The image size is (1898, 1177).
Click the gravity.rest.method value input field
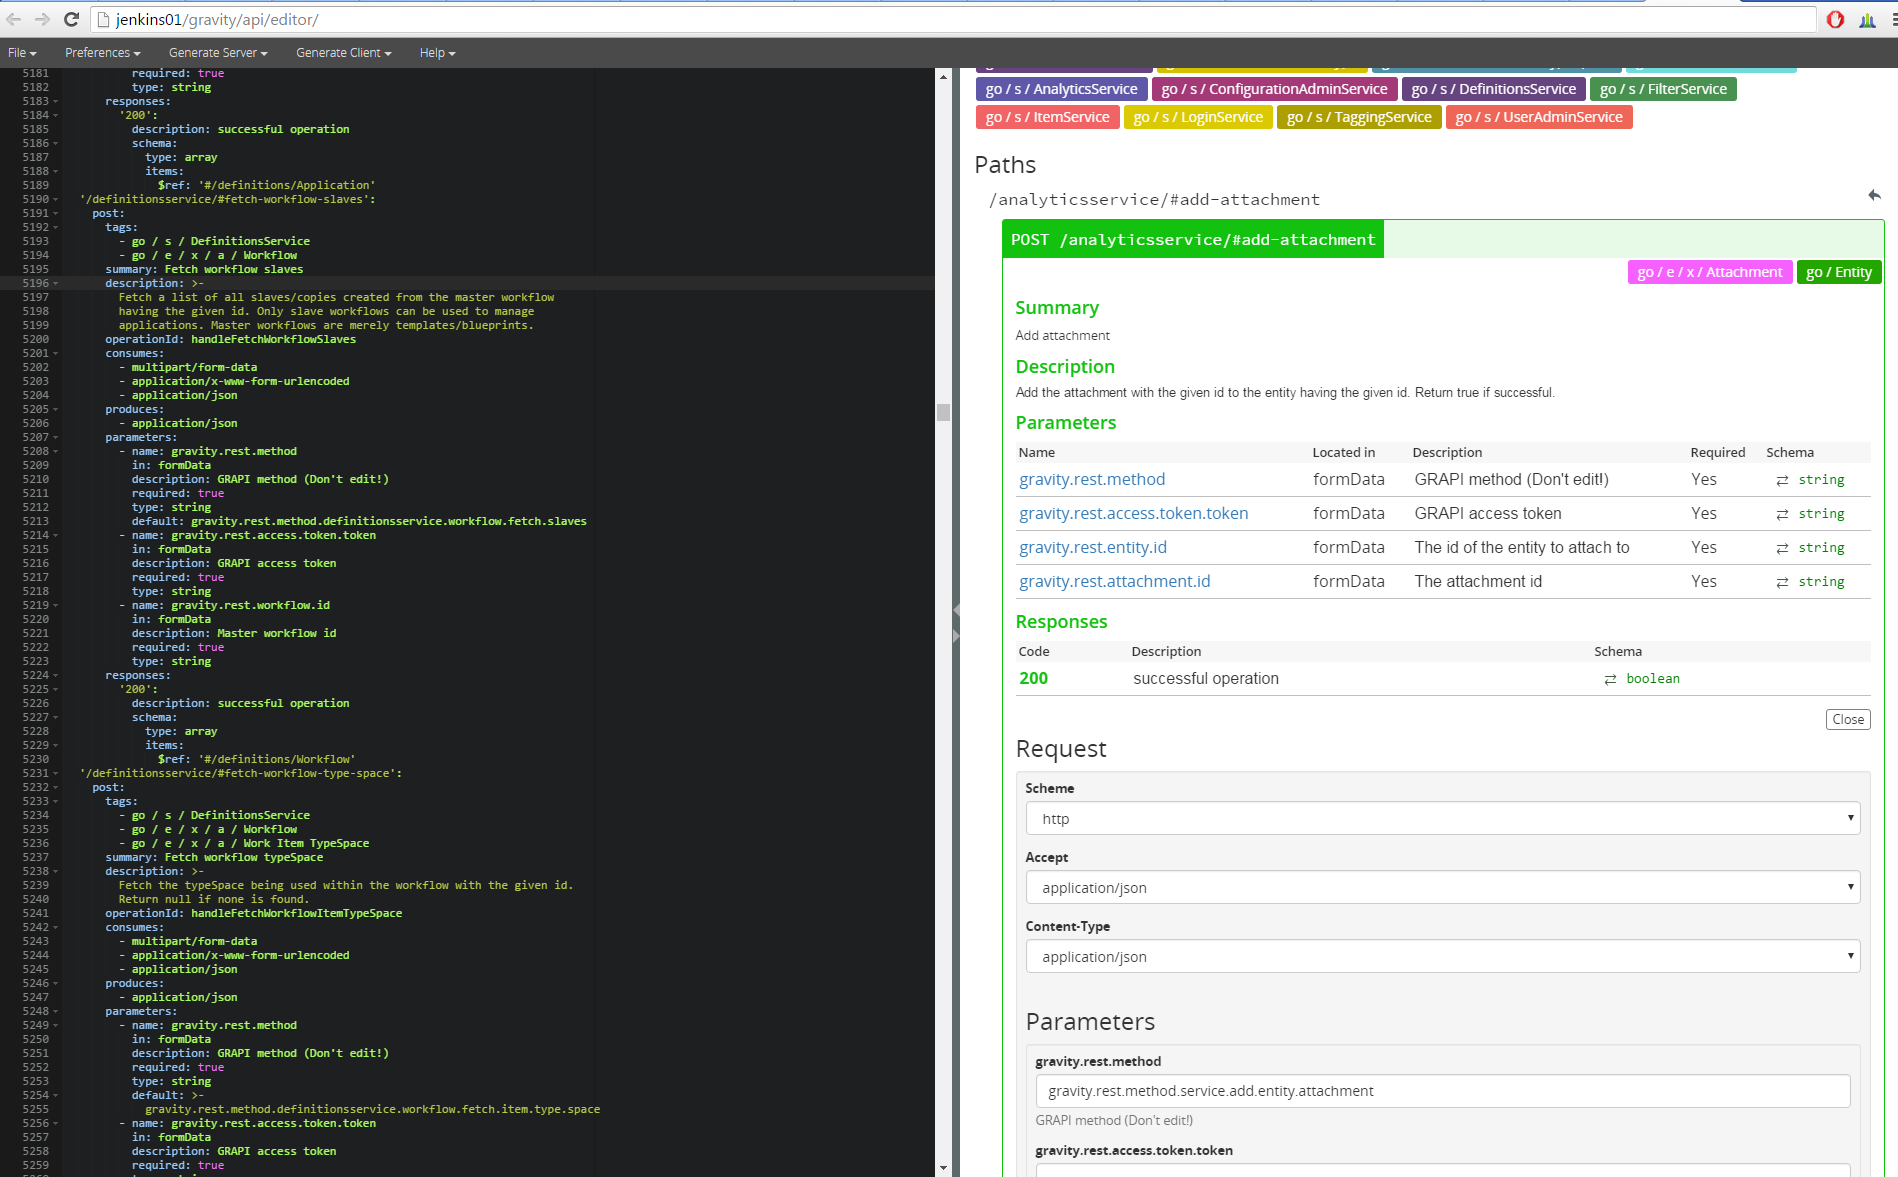tap(1443, 1091)
